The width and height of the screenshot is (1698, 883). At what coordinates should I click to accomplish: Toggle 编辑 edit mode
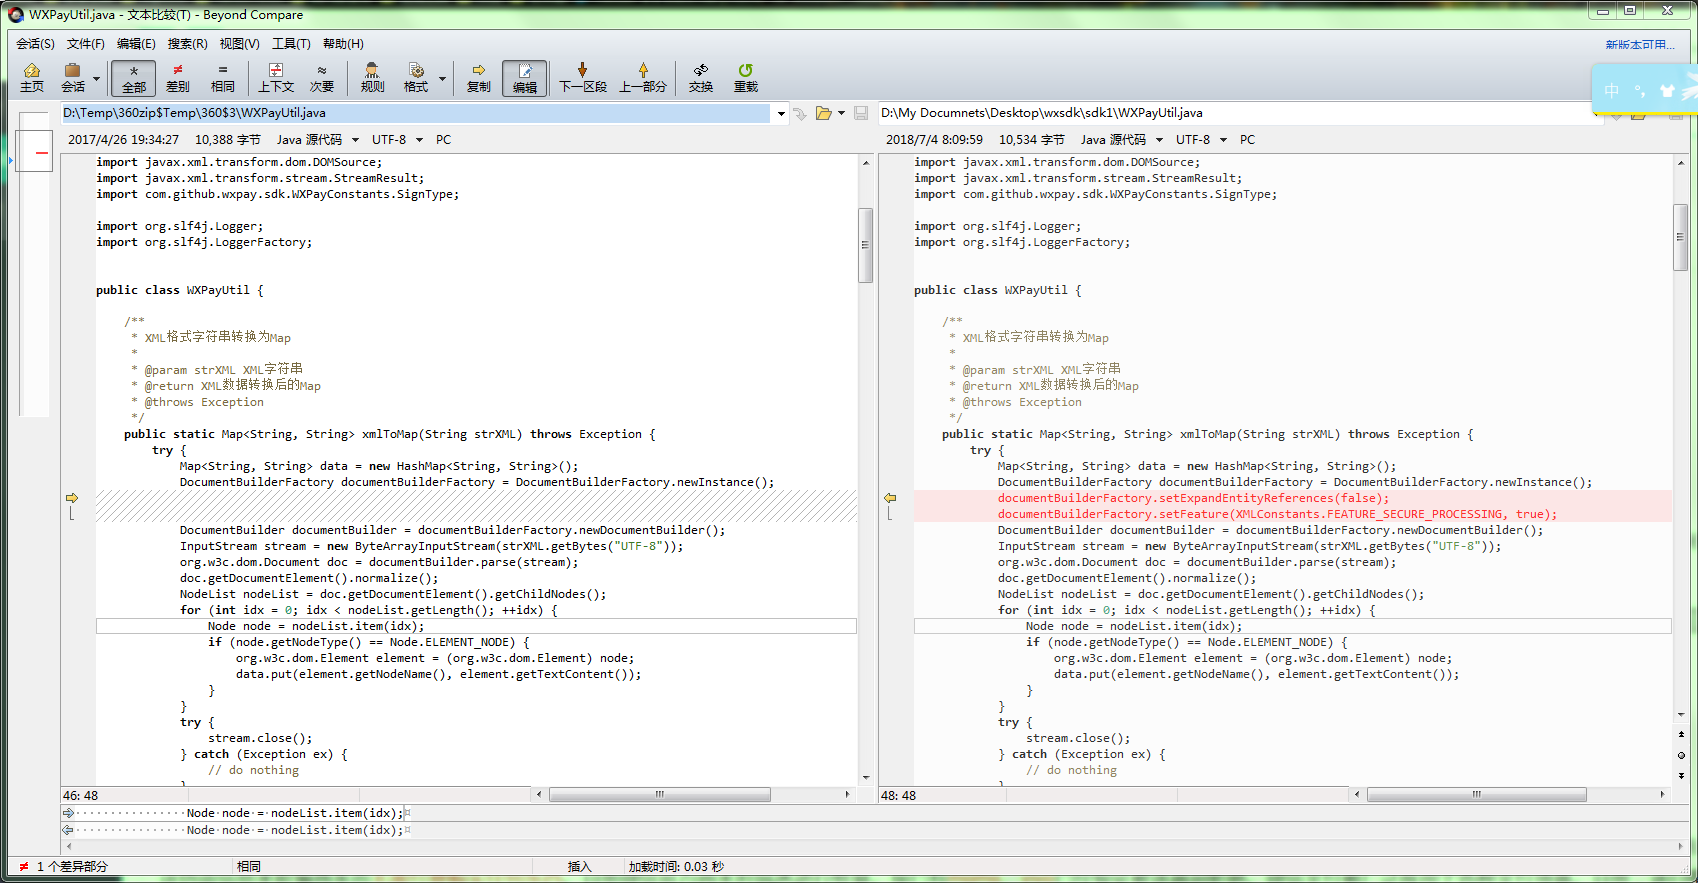(524, 78)
